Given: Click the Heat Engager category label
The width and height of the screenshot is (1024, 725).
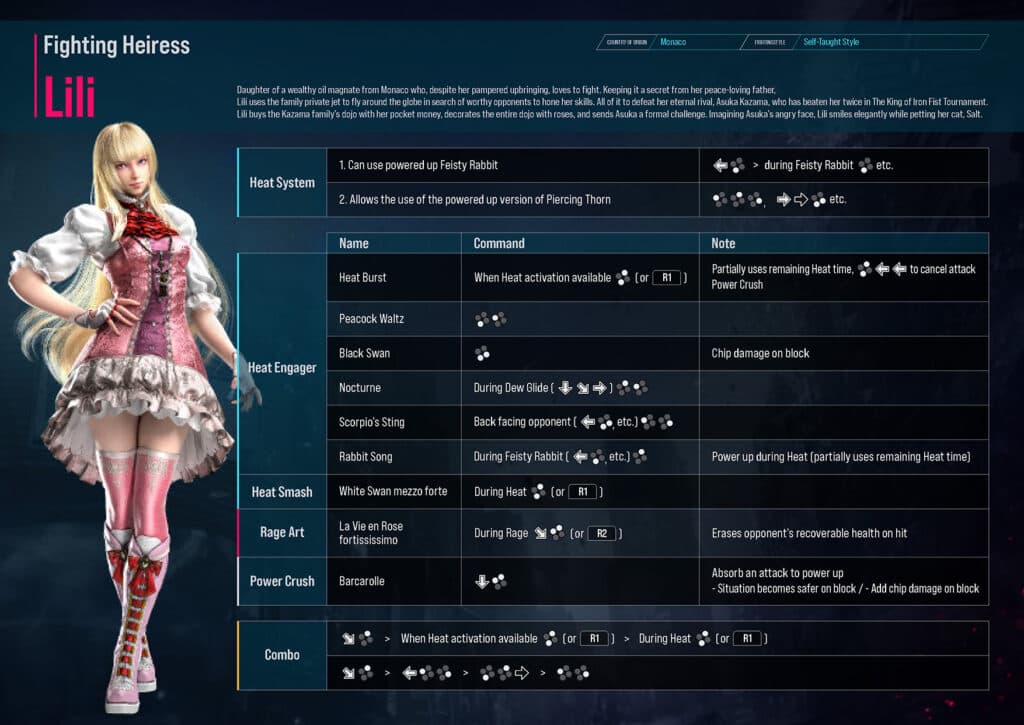Looking at the screenshot, I should pyautogui.click(x=282, y=368).
